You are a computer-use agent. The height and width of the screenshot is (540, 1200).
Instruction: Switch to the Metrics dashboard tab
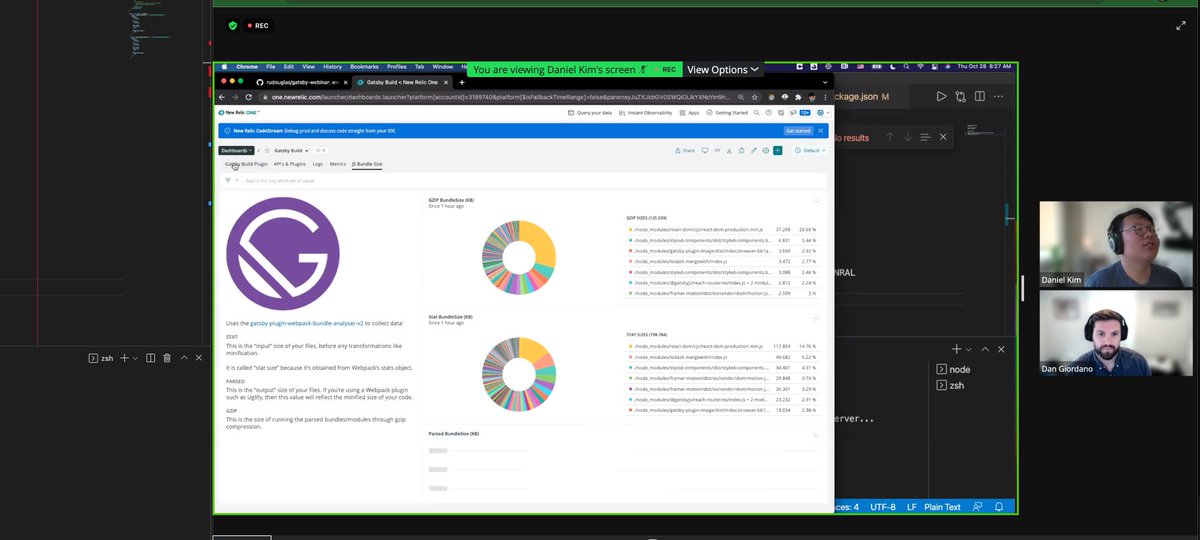[338, 163]
